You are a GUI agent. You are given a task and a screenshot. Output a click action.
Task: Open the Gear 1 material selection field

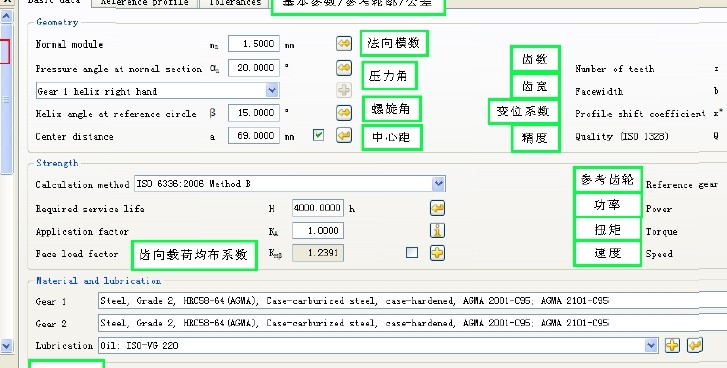412,301
